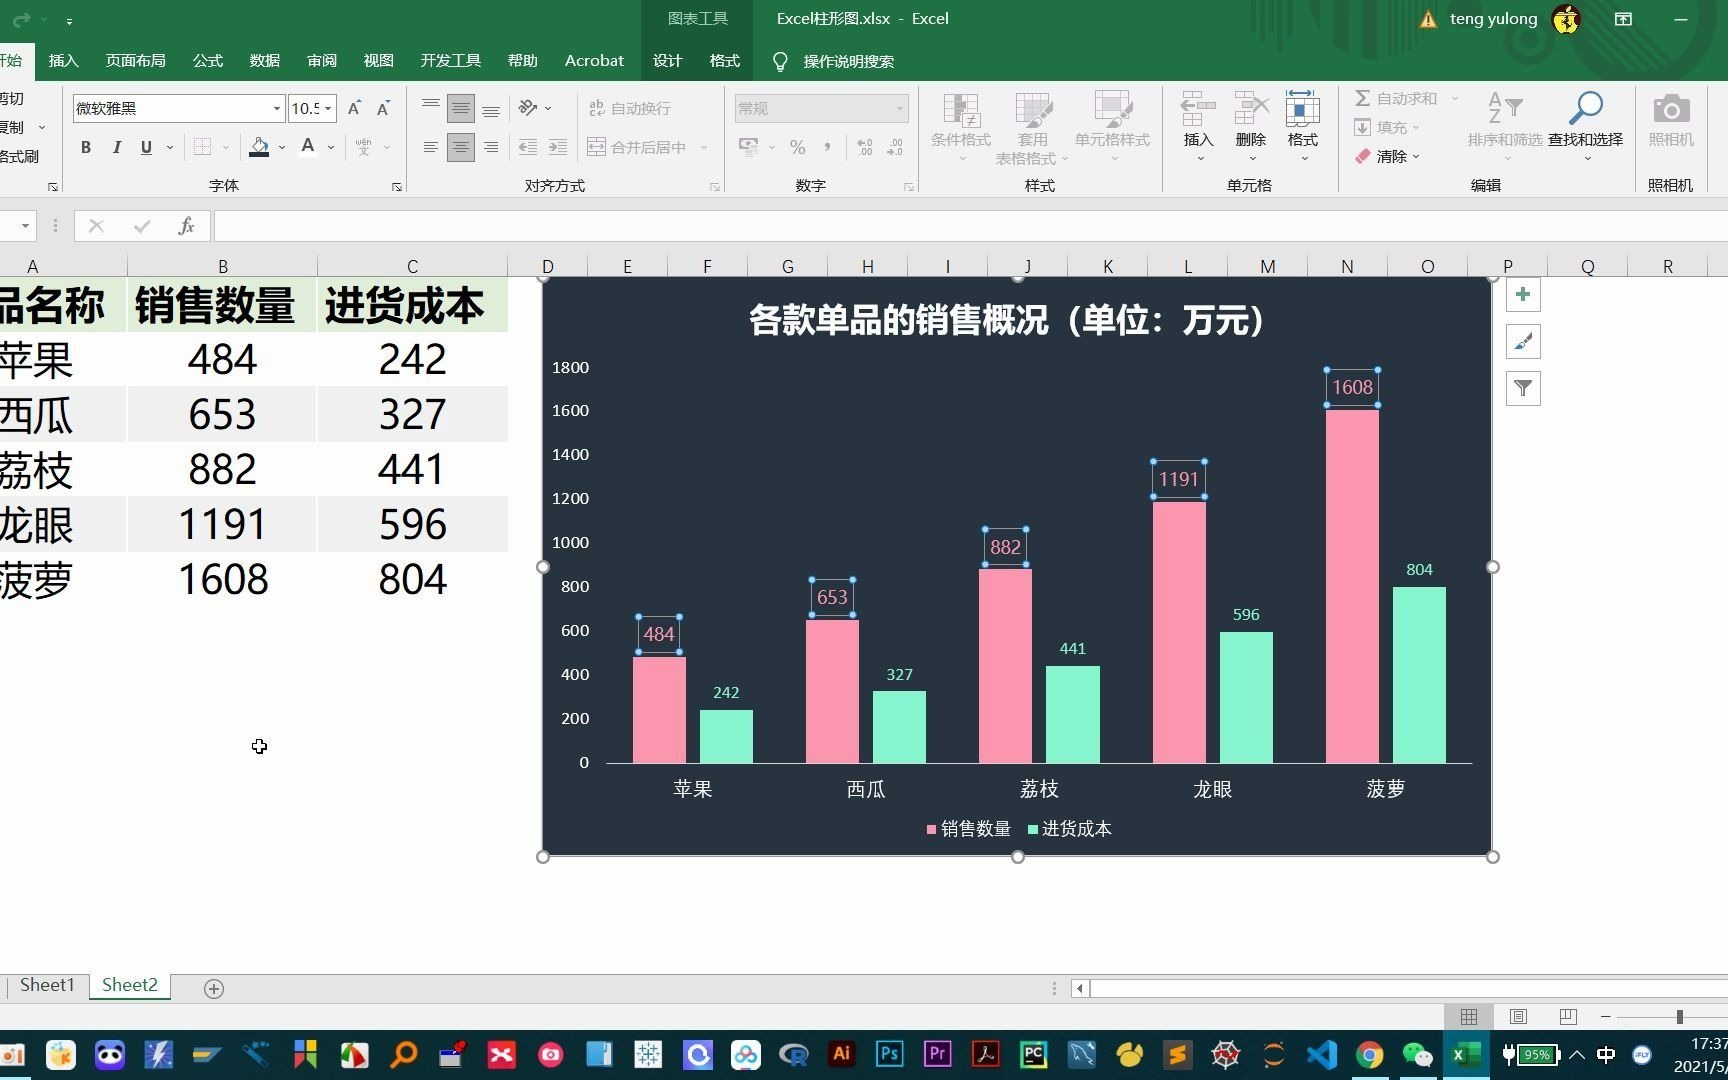Click the font color A icon
This screenshot has height=1080, width=1728.
(308, 147)
